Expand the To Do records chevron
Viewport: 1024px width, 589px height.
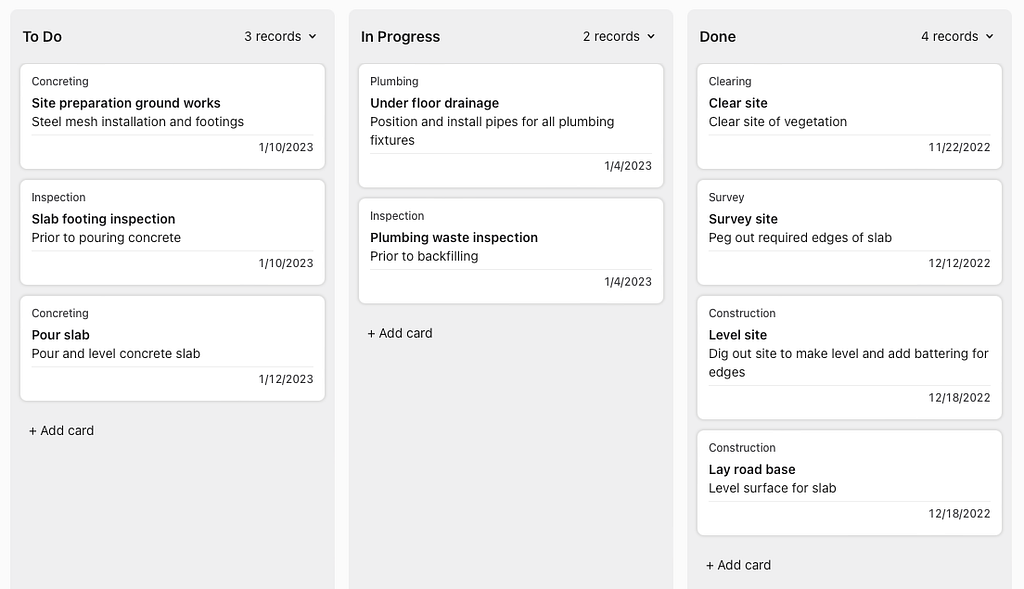click(x=312, y=37)
